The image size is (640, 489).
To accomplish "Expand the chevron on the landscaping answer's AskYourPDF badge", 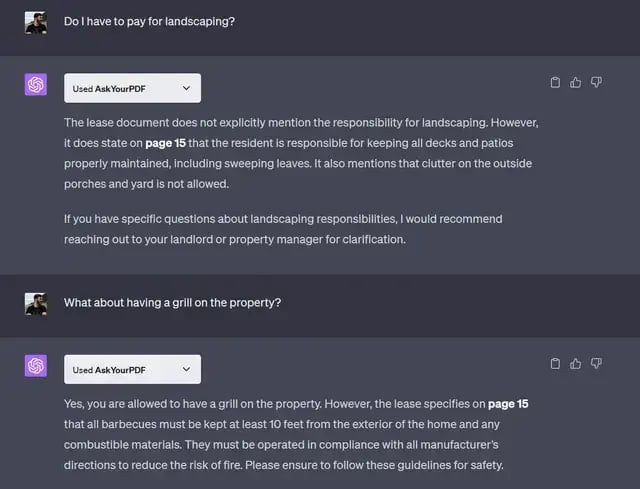I will [186, 88].
